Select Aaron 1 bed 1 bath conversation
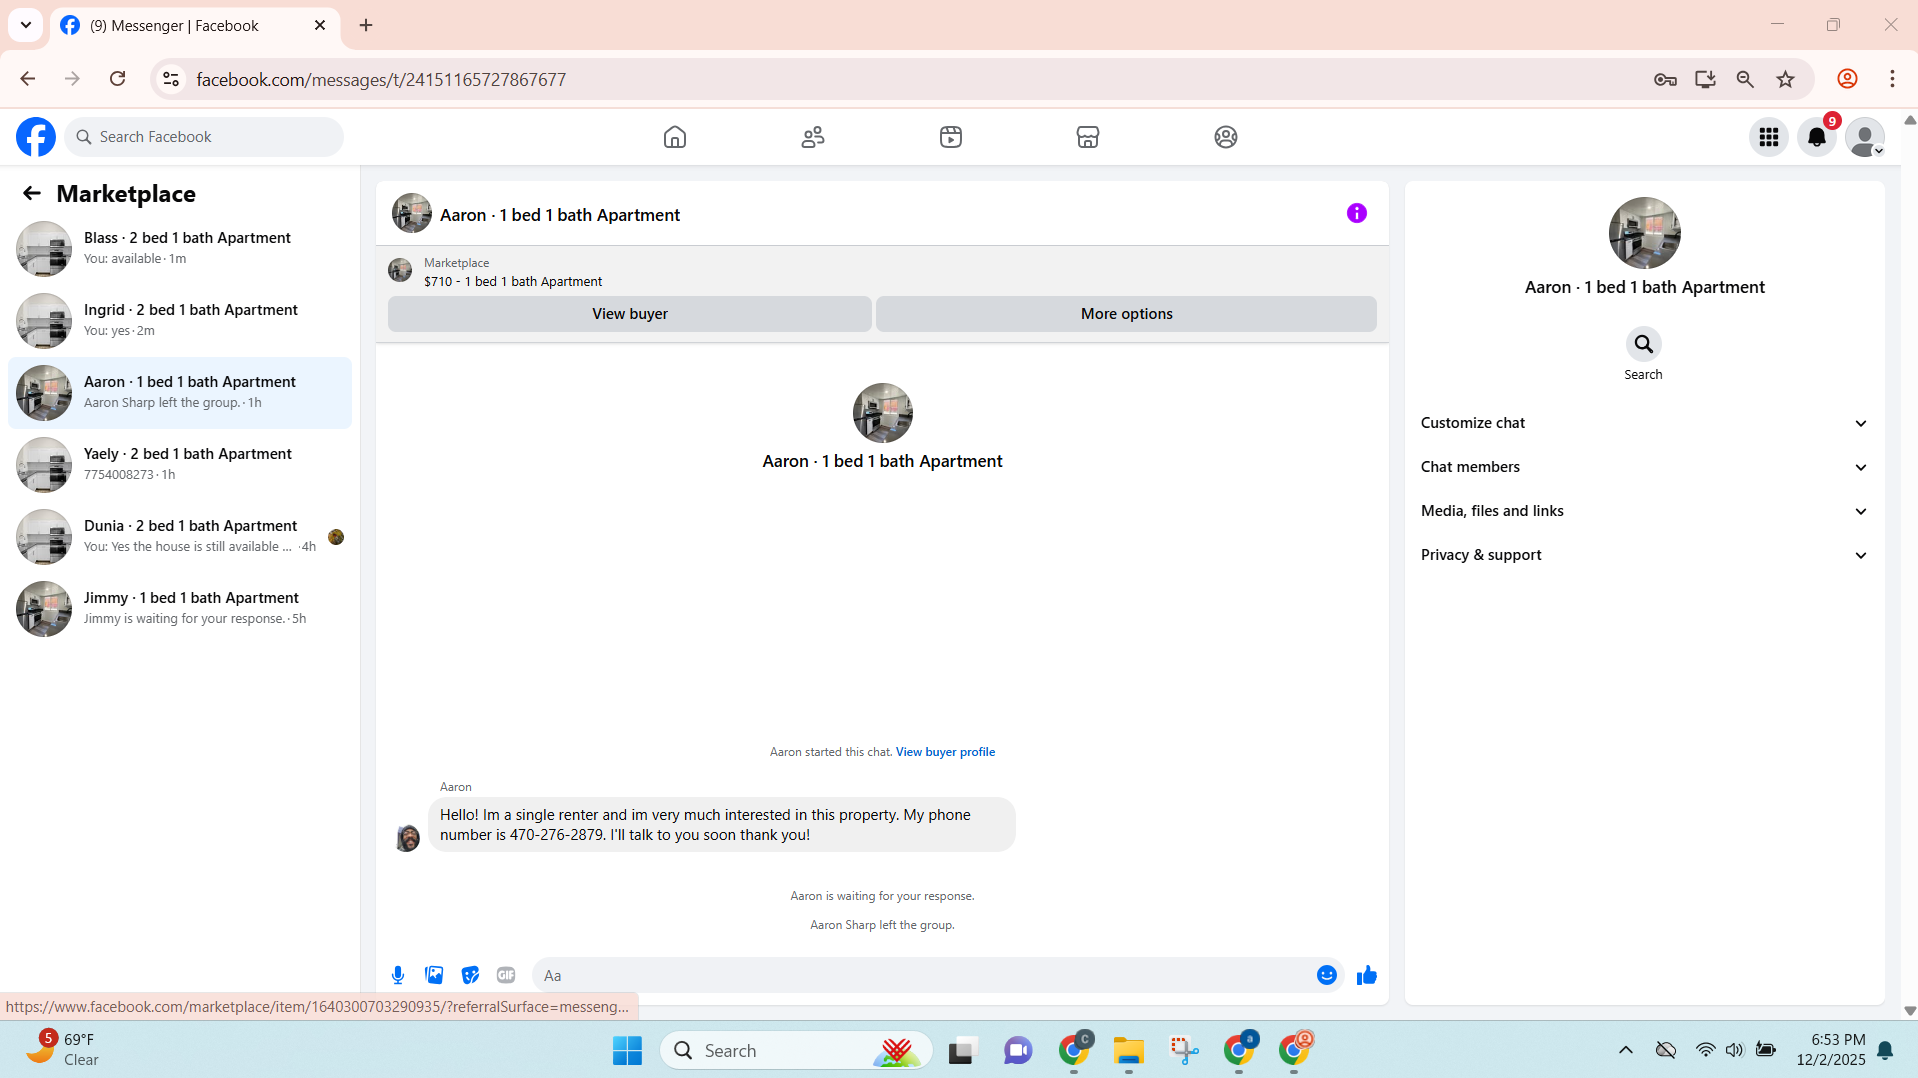Viewport: 1918px width, 1078px height. point(180,392)
